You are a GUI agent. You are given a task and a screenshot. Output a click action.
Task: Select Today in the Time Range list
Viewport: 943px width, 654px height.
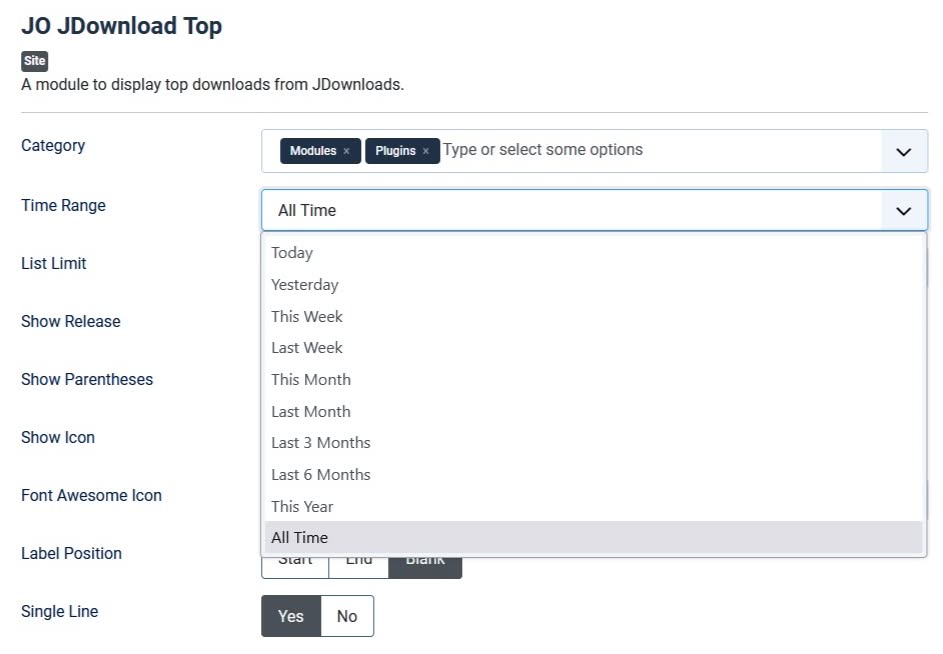(291, 252)
